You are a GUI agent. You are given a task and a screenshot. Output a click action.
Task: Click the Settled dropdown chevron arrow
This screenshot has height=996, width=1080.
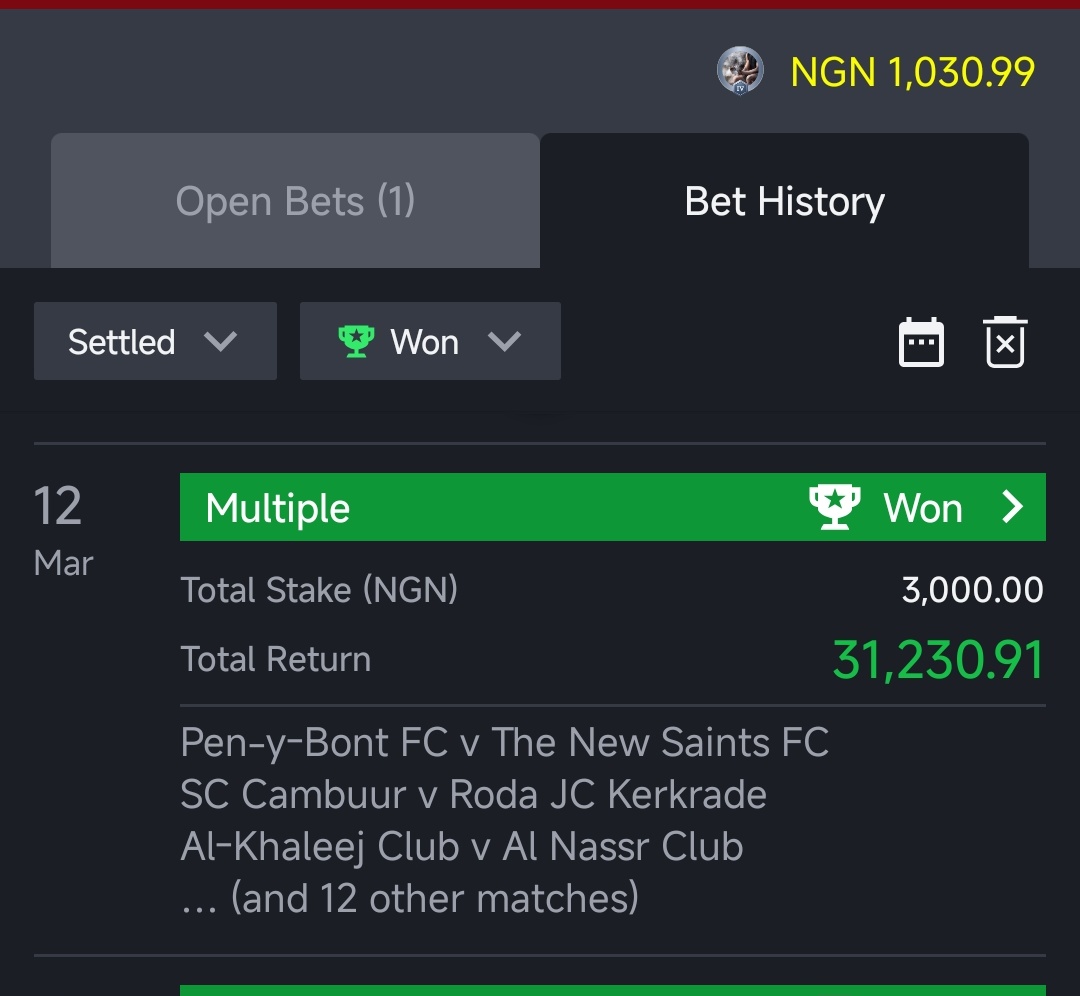click(x=220, y=341)
